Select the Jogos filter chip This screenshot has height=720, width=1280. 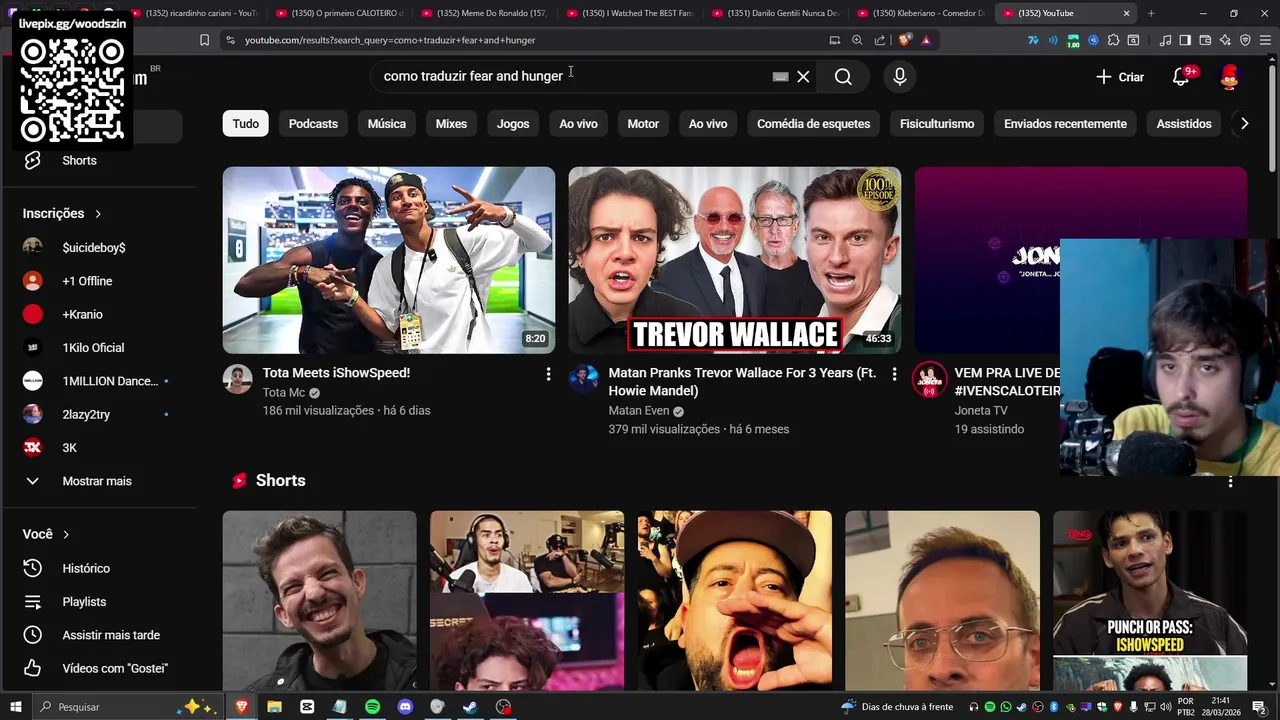click(x=513, y=124)
